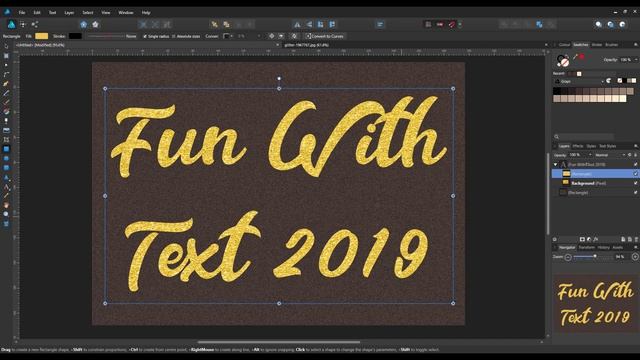Toggle the snapping magnet icon
The height and width of the screenshot is (360, 640).
pyautogui.click(x=452, y=24)
